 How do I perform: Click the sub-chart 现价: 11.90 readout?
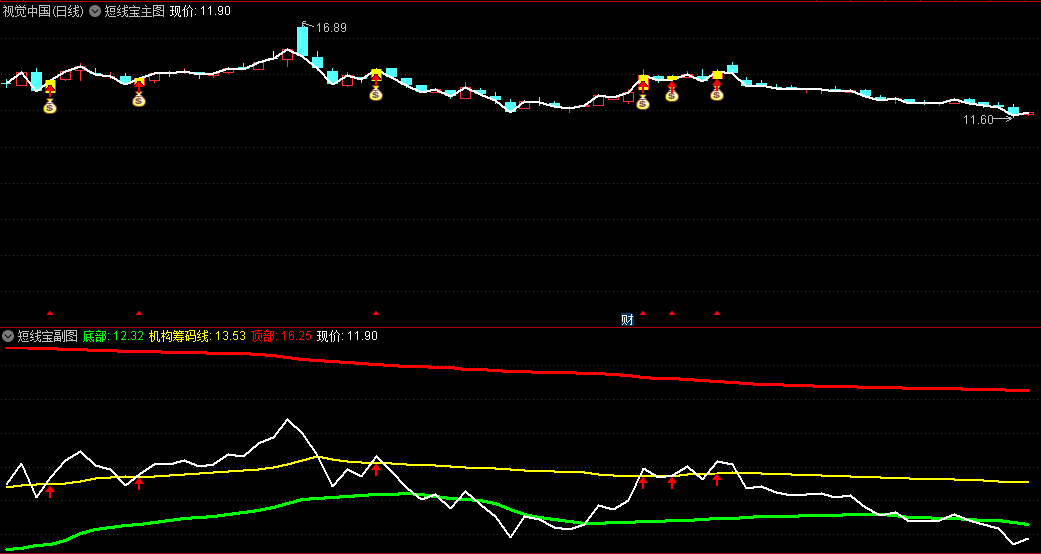(347, 336)
